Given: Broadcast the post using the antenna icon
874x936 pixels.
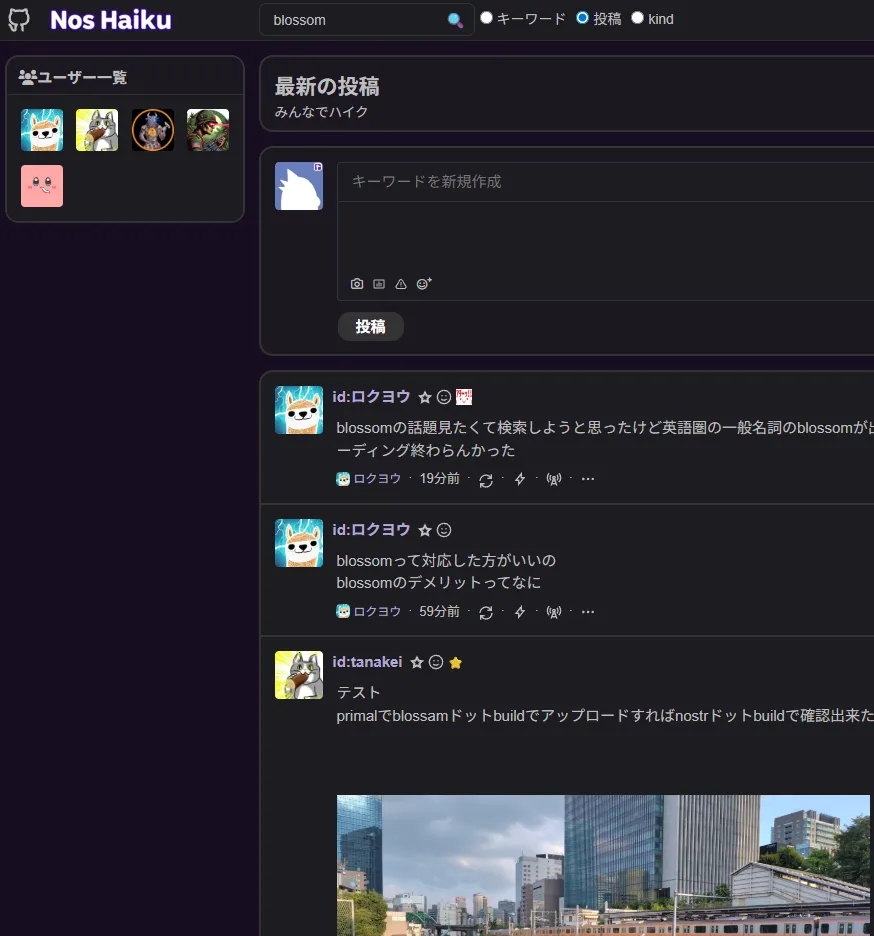Looking at the screenshot, I should click(x=554, y=479).
